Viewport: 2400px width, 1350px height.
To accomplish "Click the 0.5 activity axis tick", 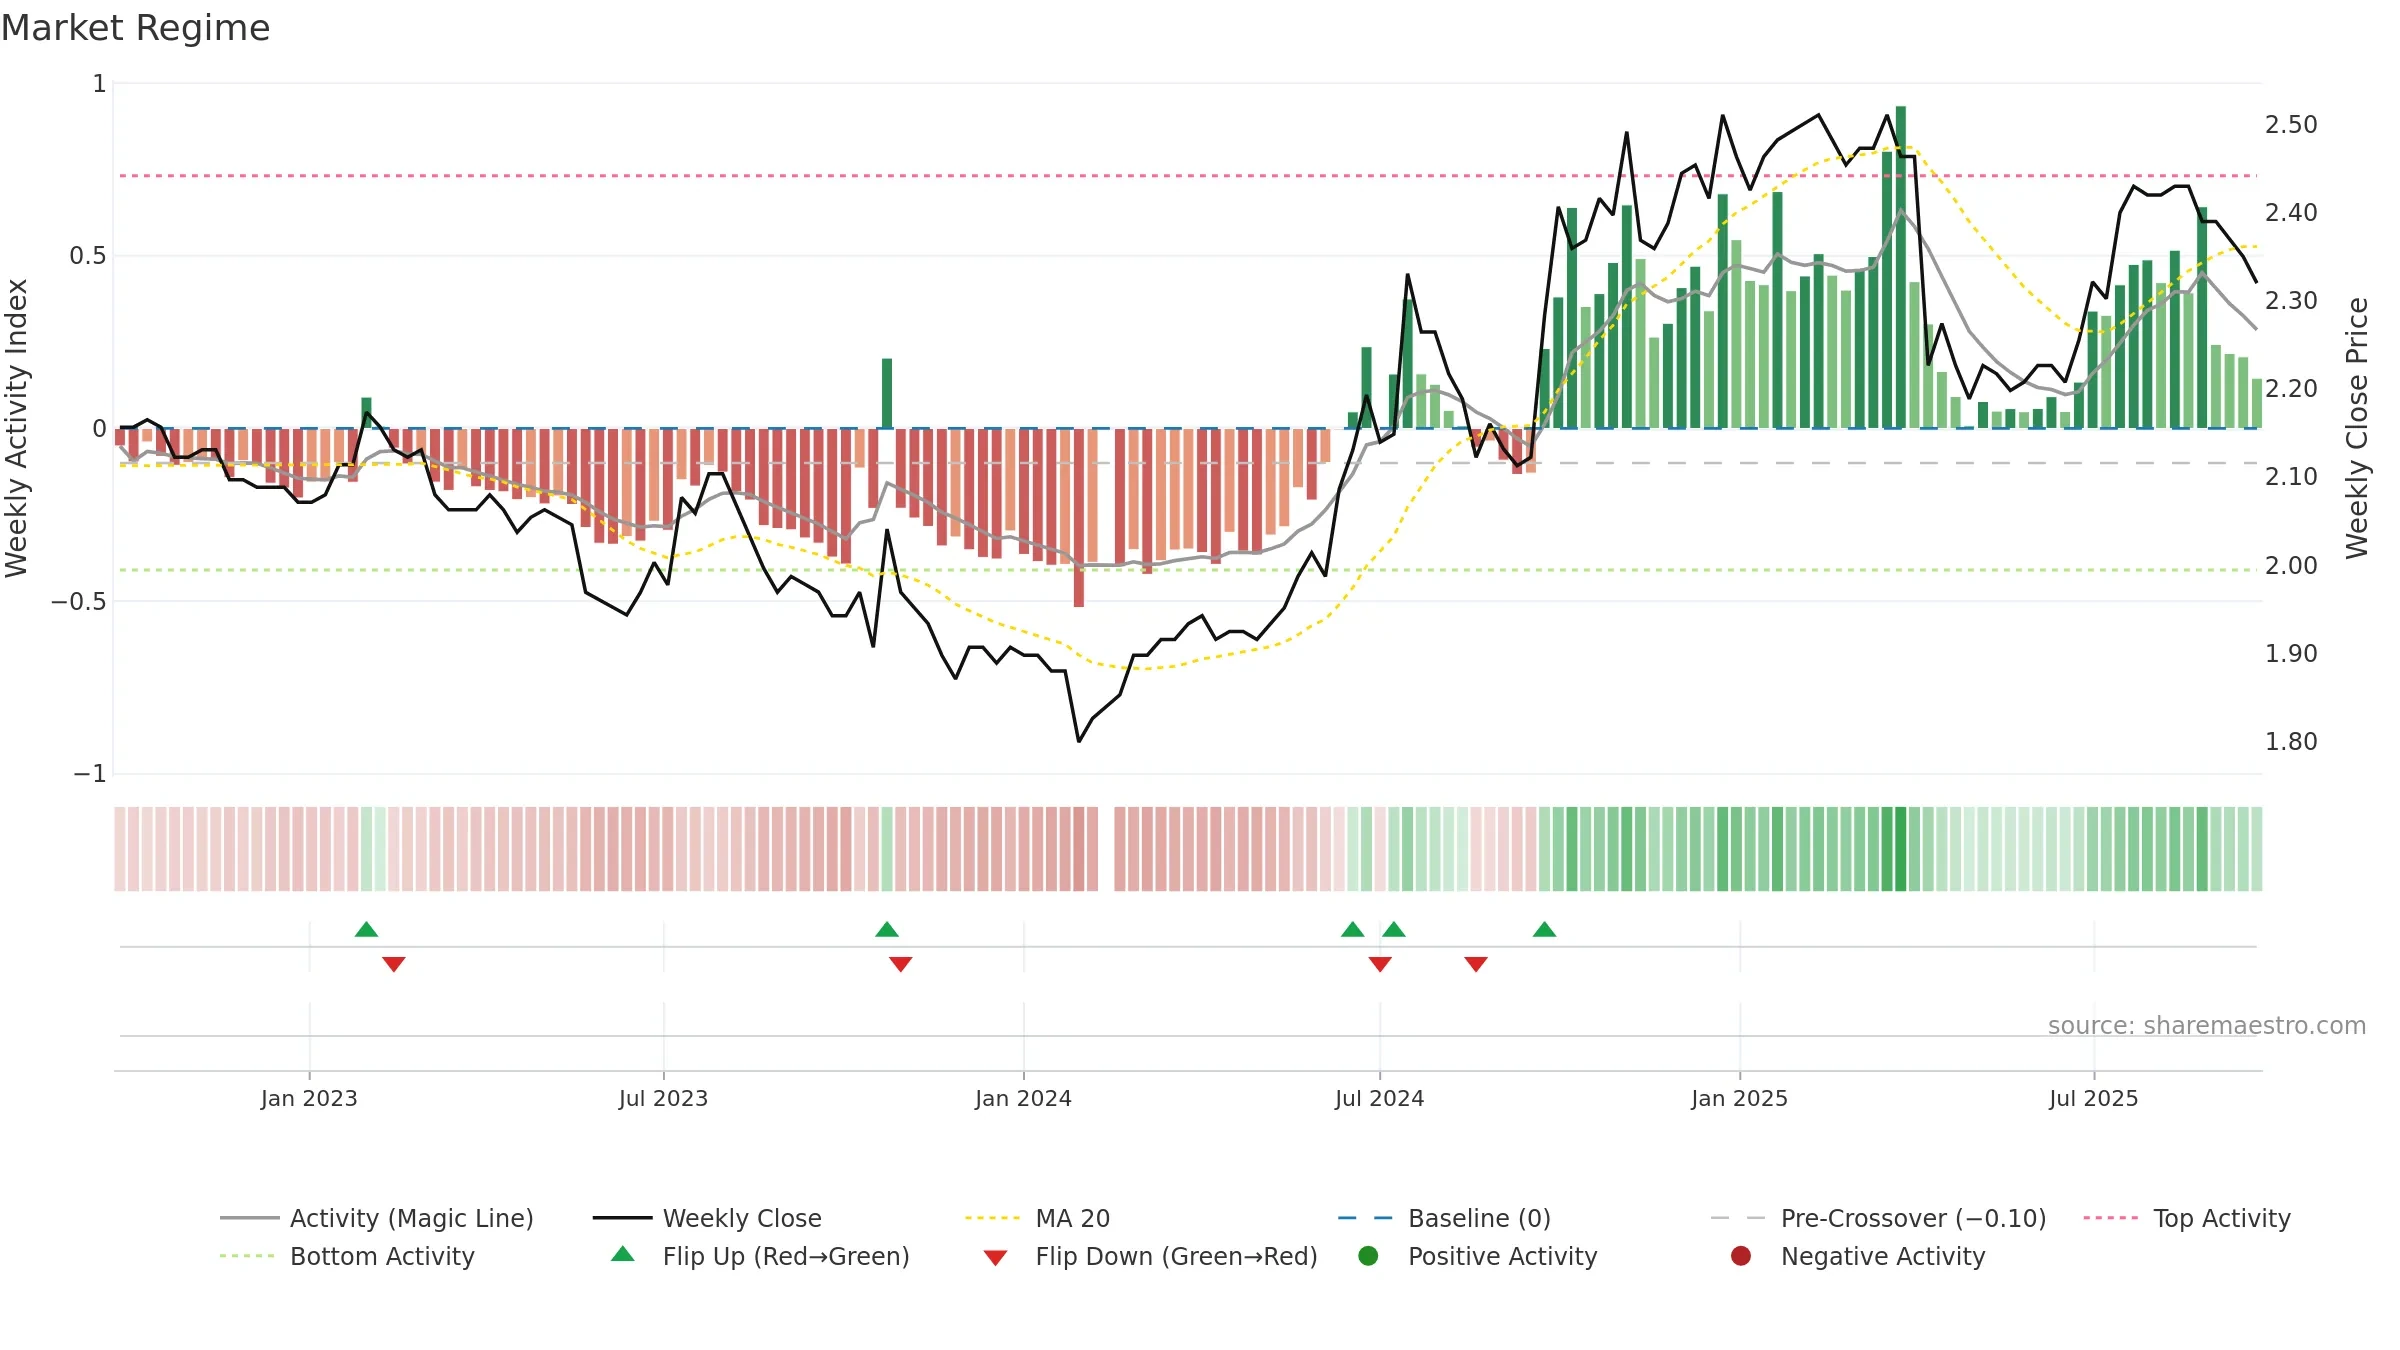I will click(87, 256).
